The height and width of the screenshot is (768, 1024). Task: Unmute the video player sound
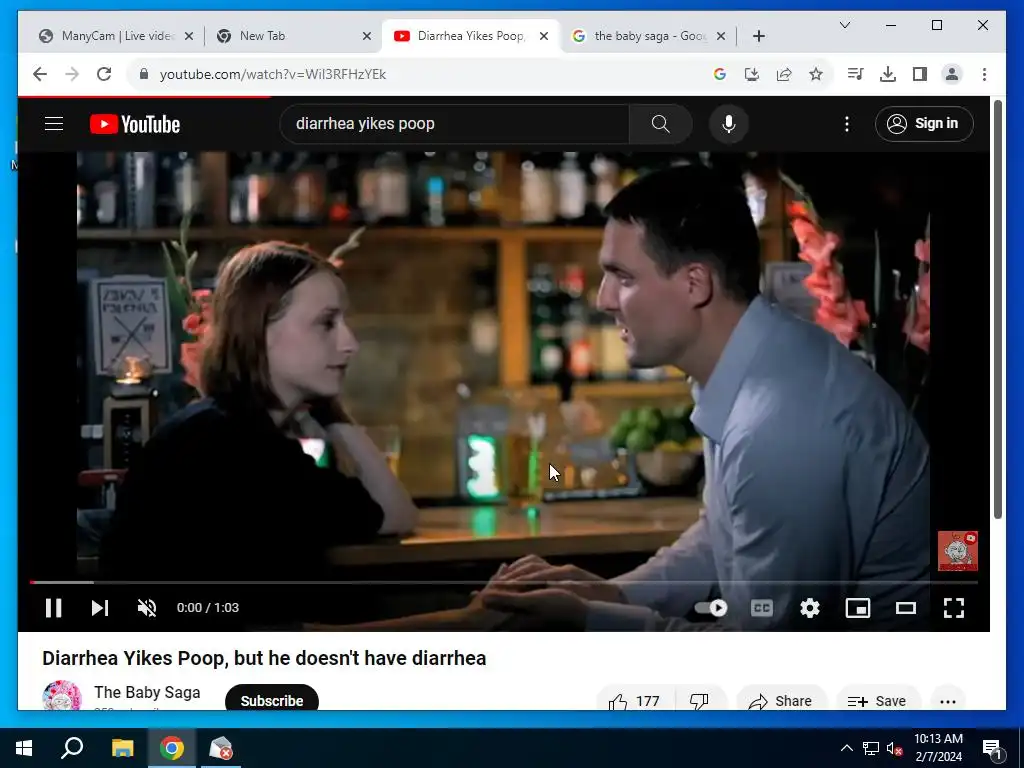[x=147, y=608]
